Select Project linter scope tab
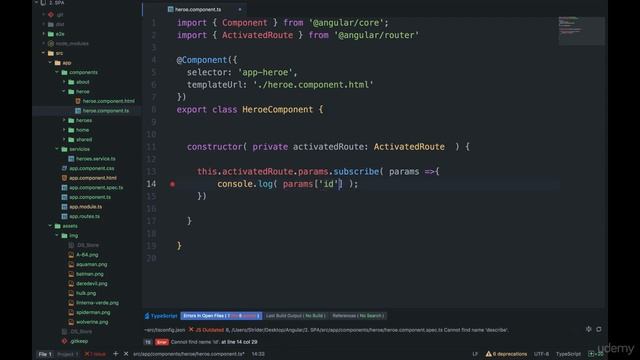The height and width of the screenshot is (360, 640). 67,354
